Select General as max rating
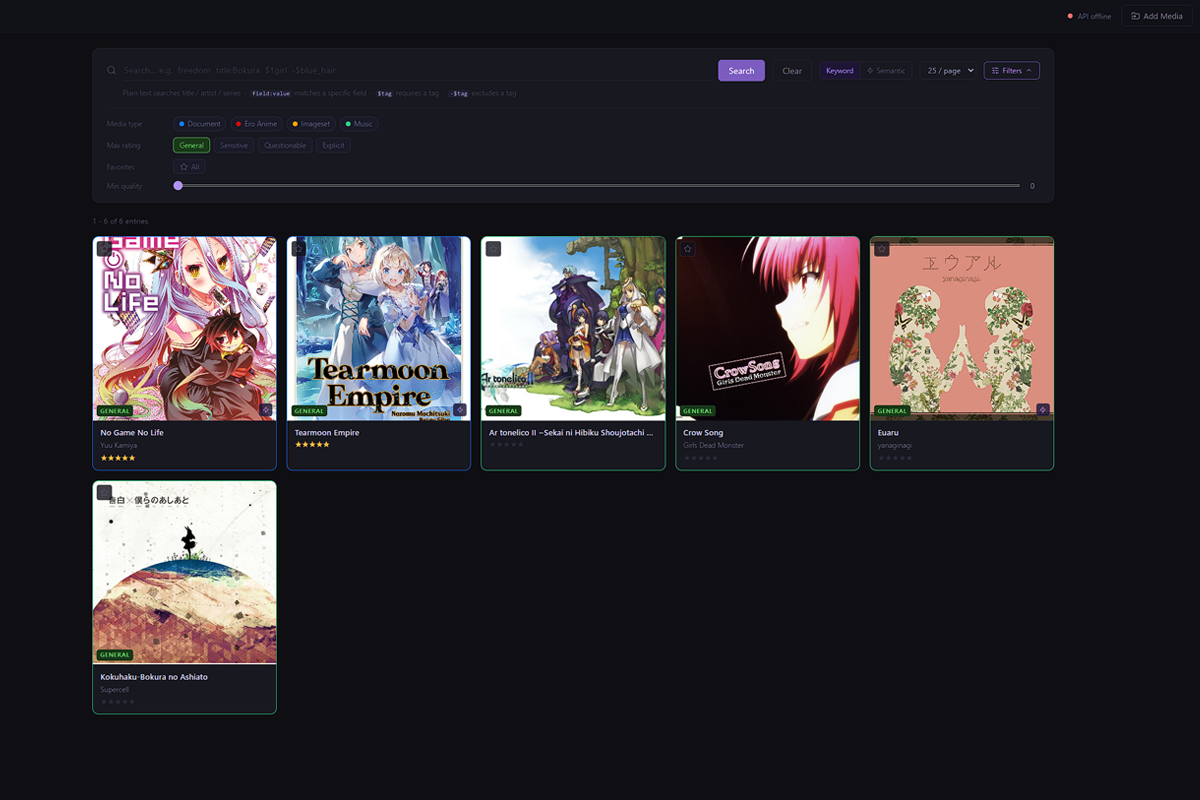 click(191, 145)
